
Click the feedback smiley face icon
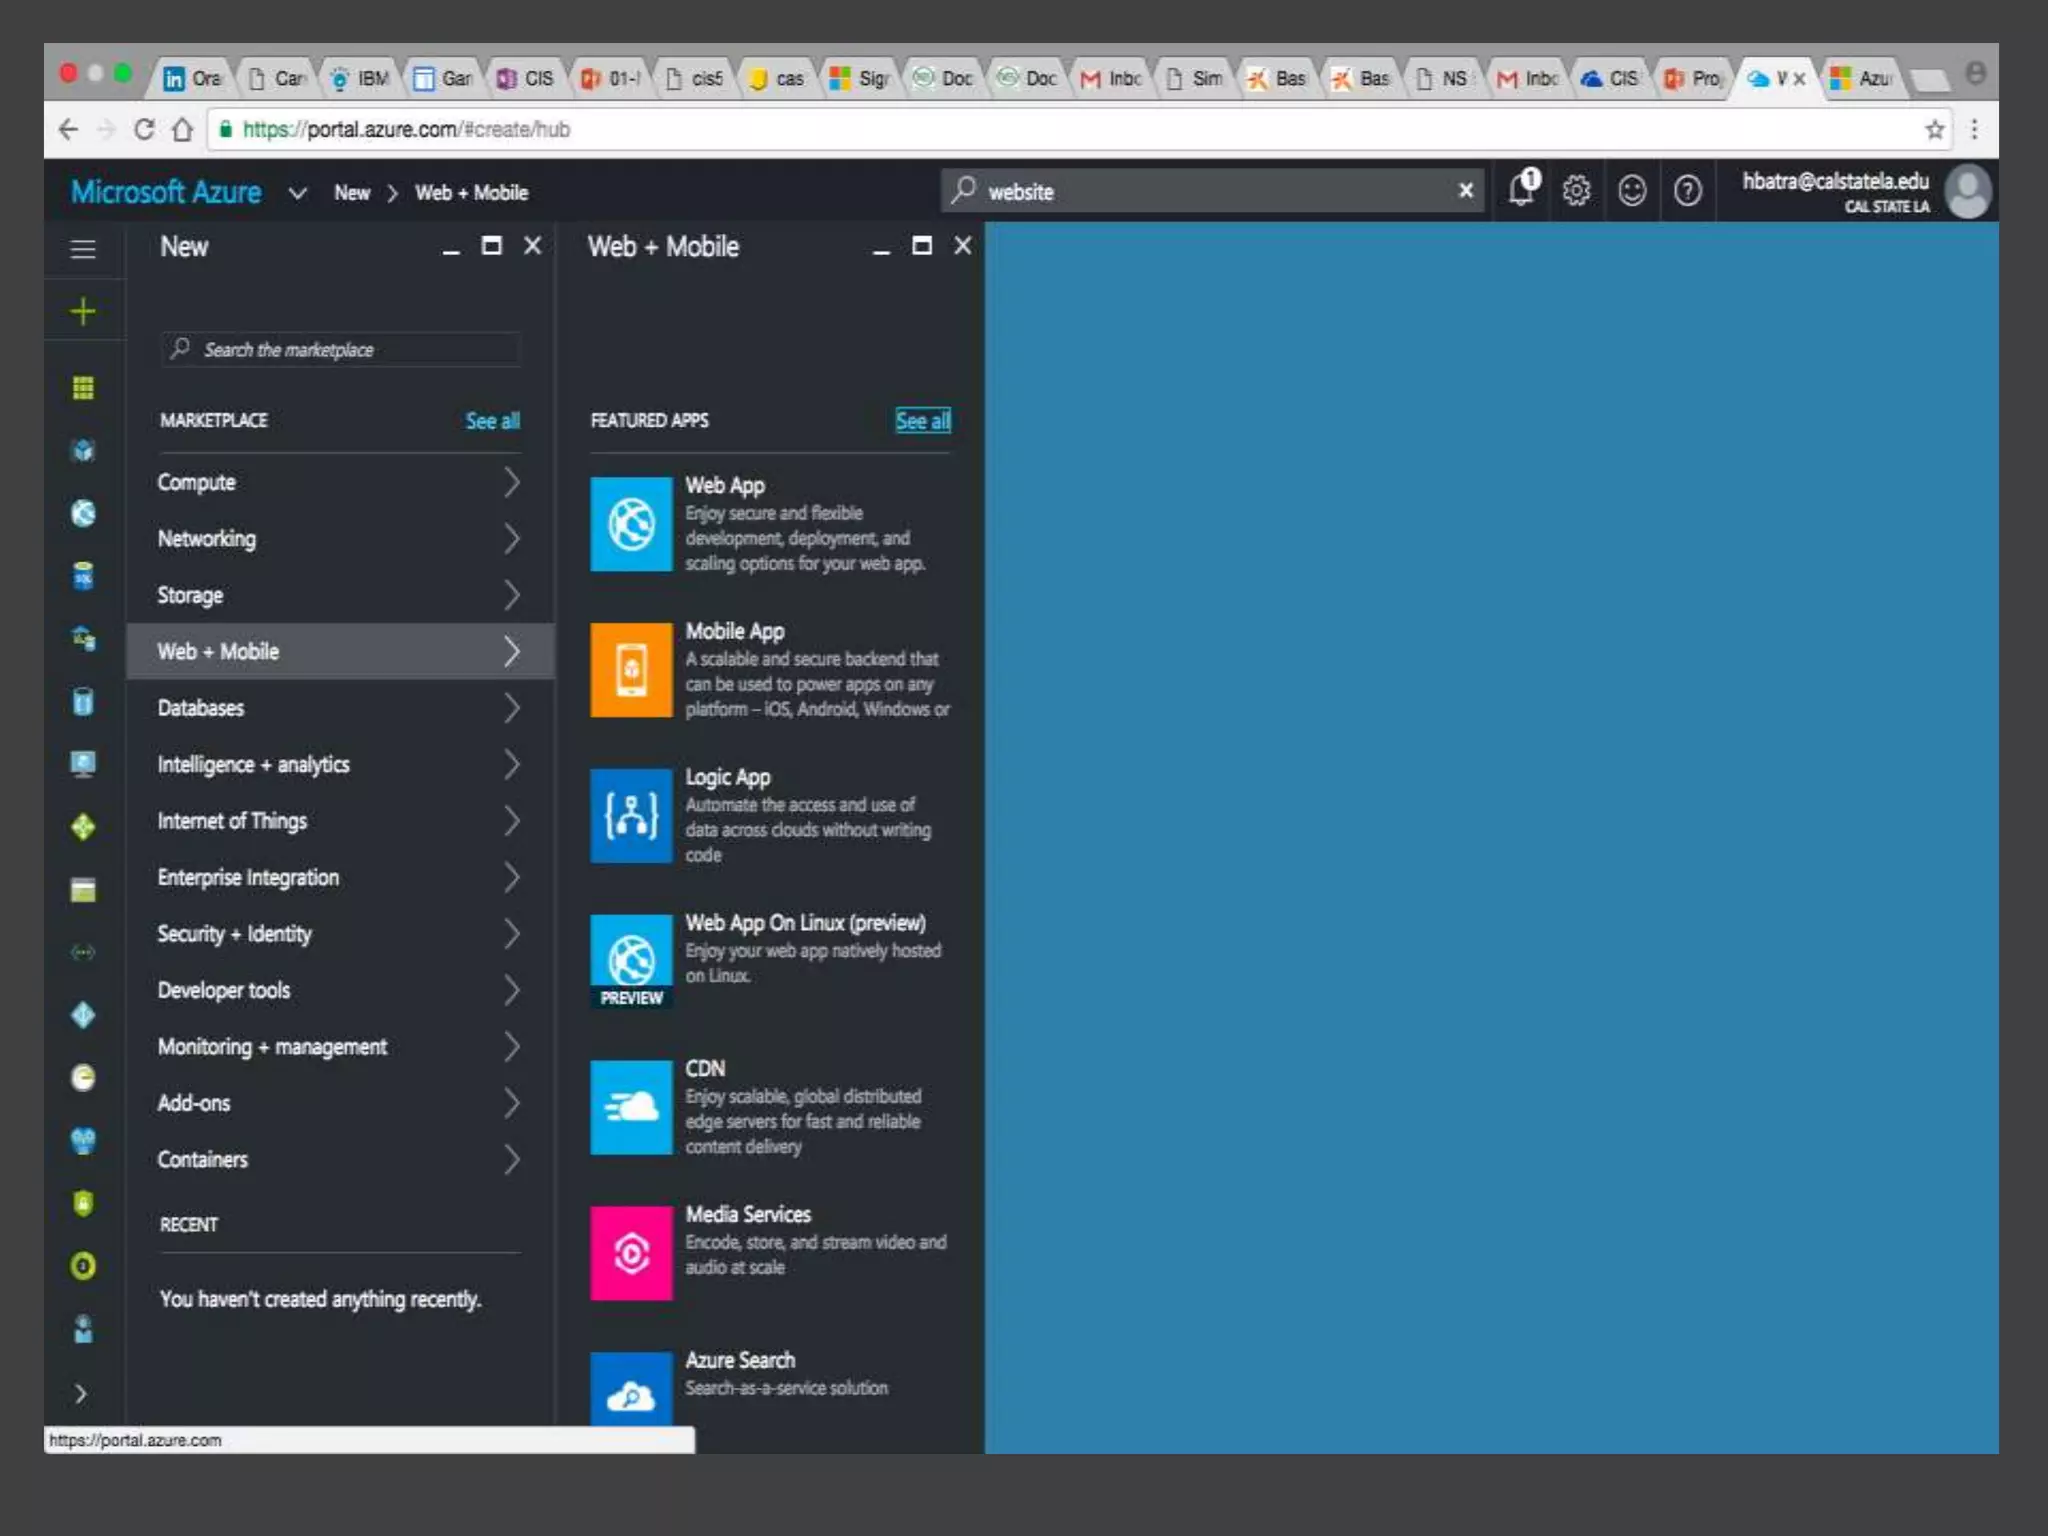pyautogui.click(x=1632, y=190)
